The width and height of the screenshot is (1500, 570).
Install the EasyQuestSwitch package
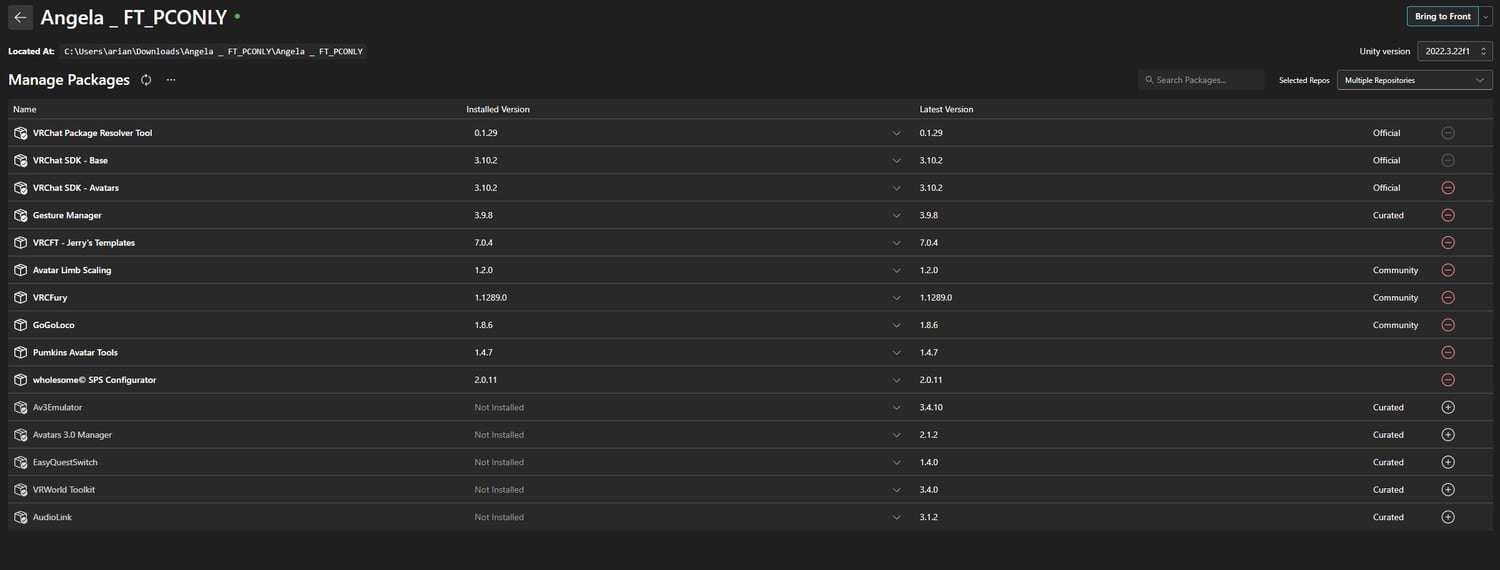click(x=1447, y=462)
